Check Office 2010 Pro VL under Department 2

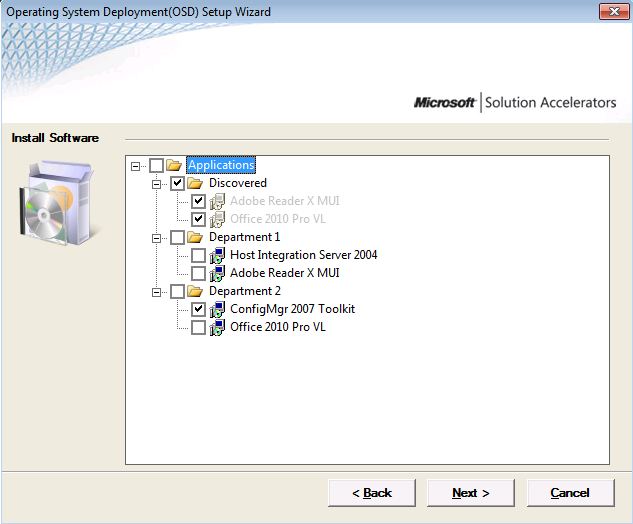(198, 327)
